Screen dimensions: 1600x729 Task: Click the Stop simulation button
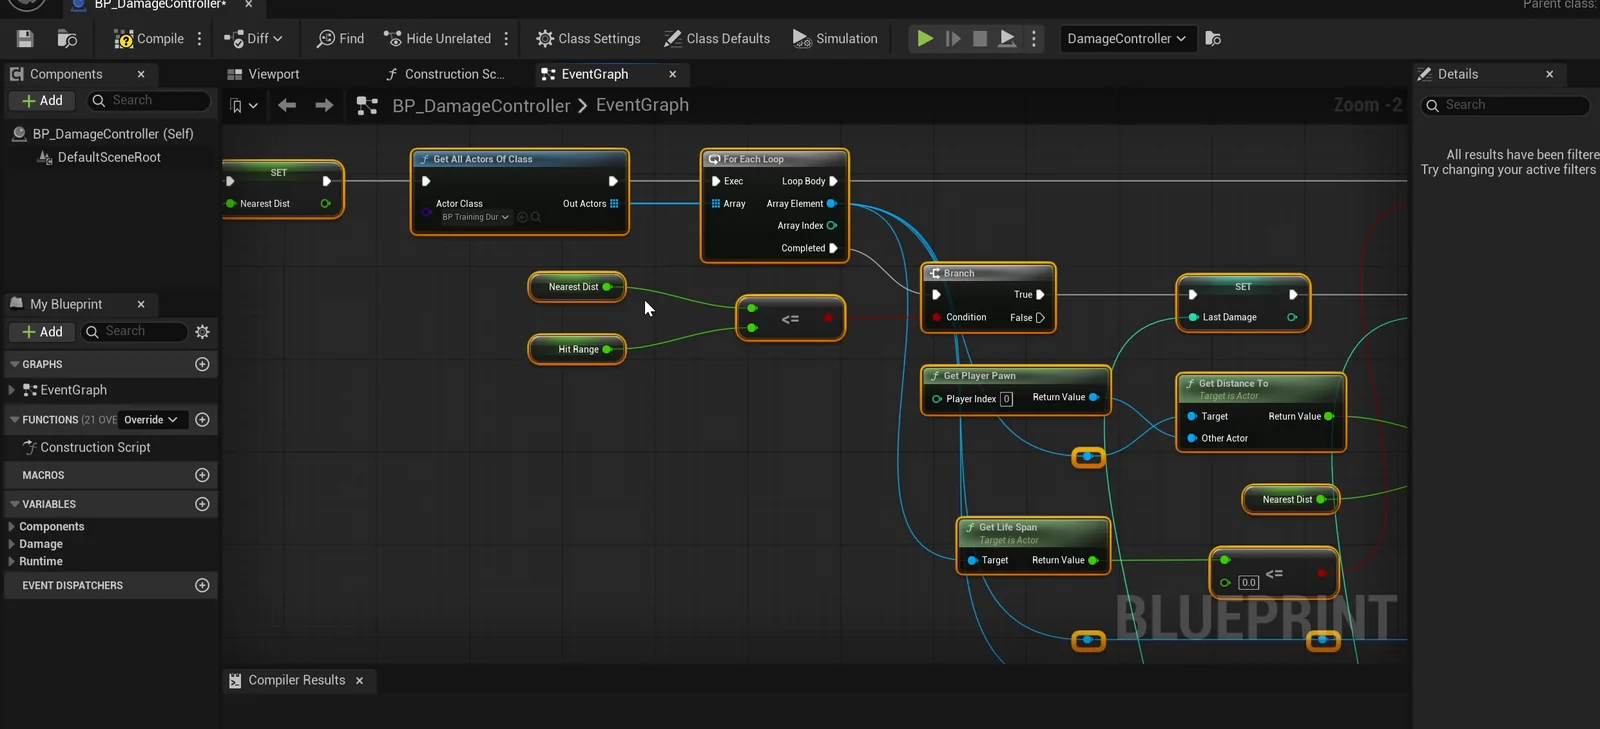click(x=980, y=39)
